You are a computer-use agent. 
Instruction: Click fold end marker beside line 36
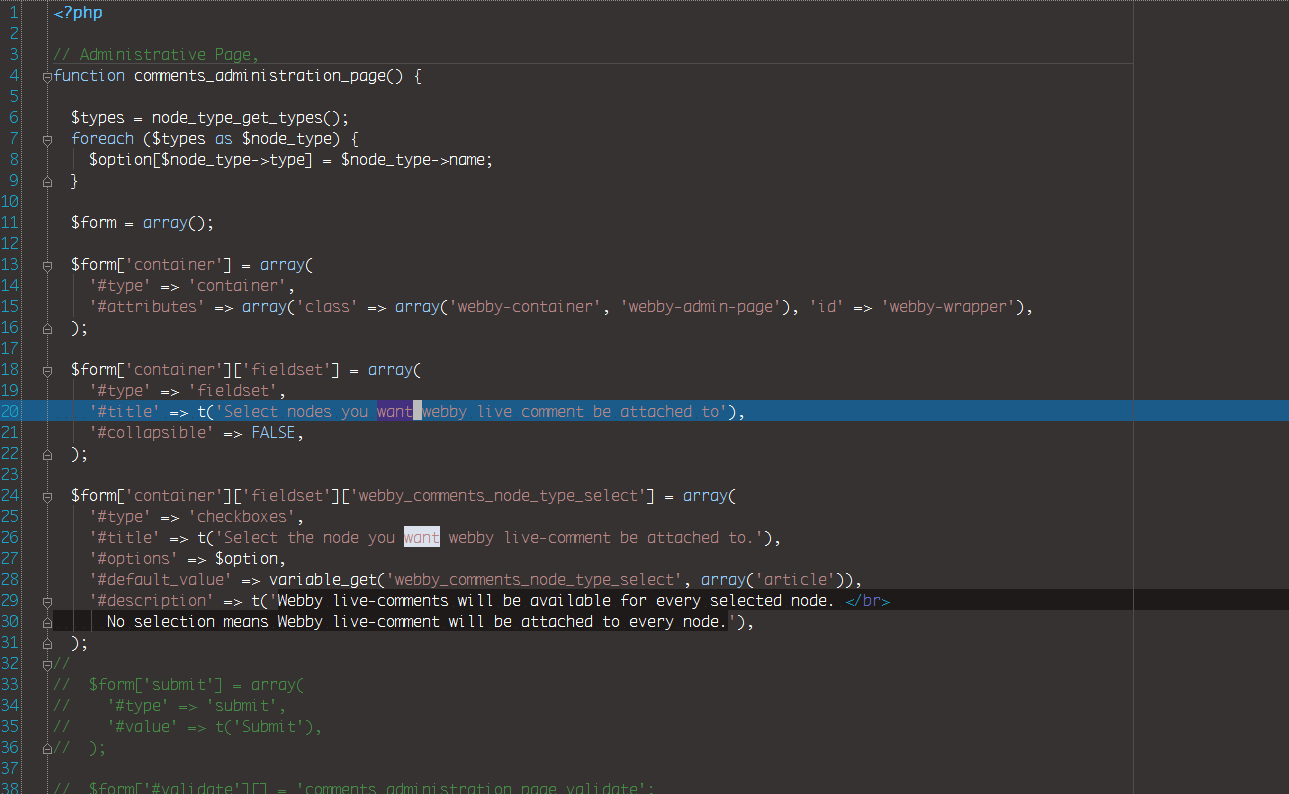click(x=47, y=748)
